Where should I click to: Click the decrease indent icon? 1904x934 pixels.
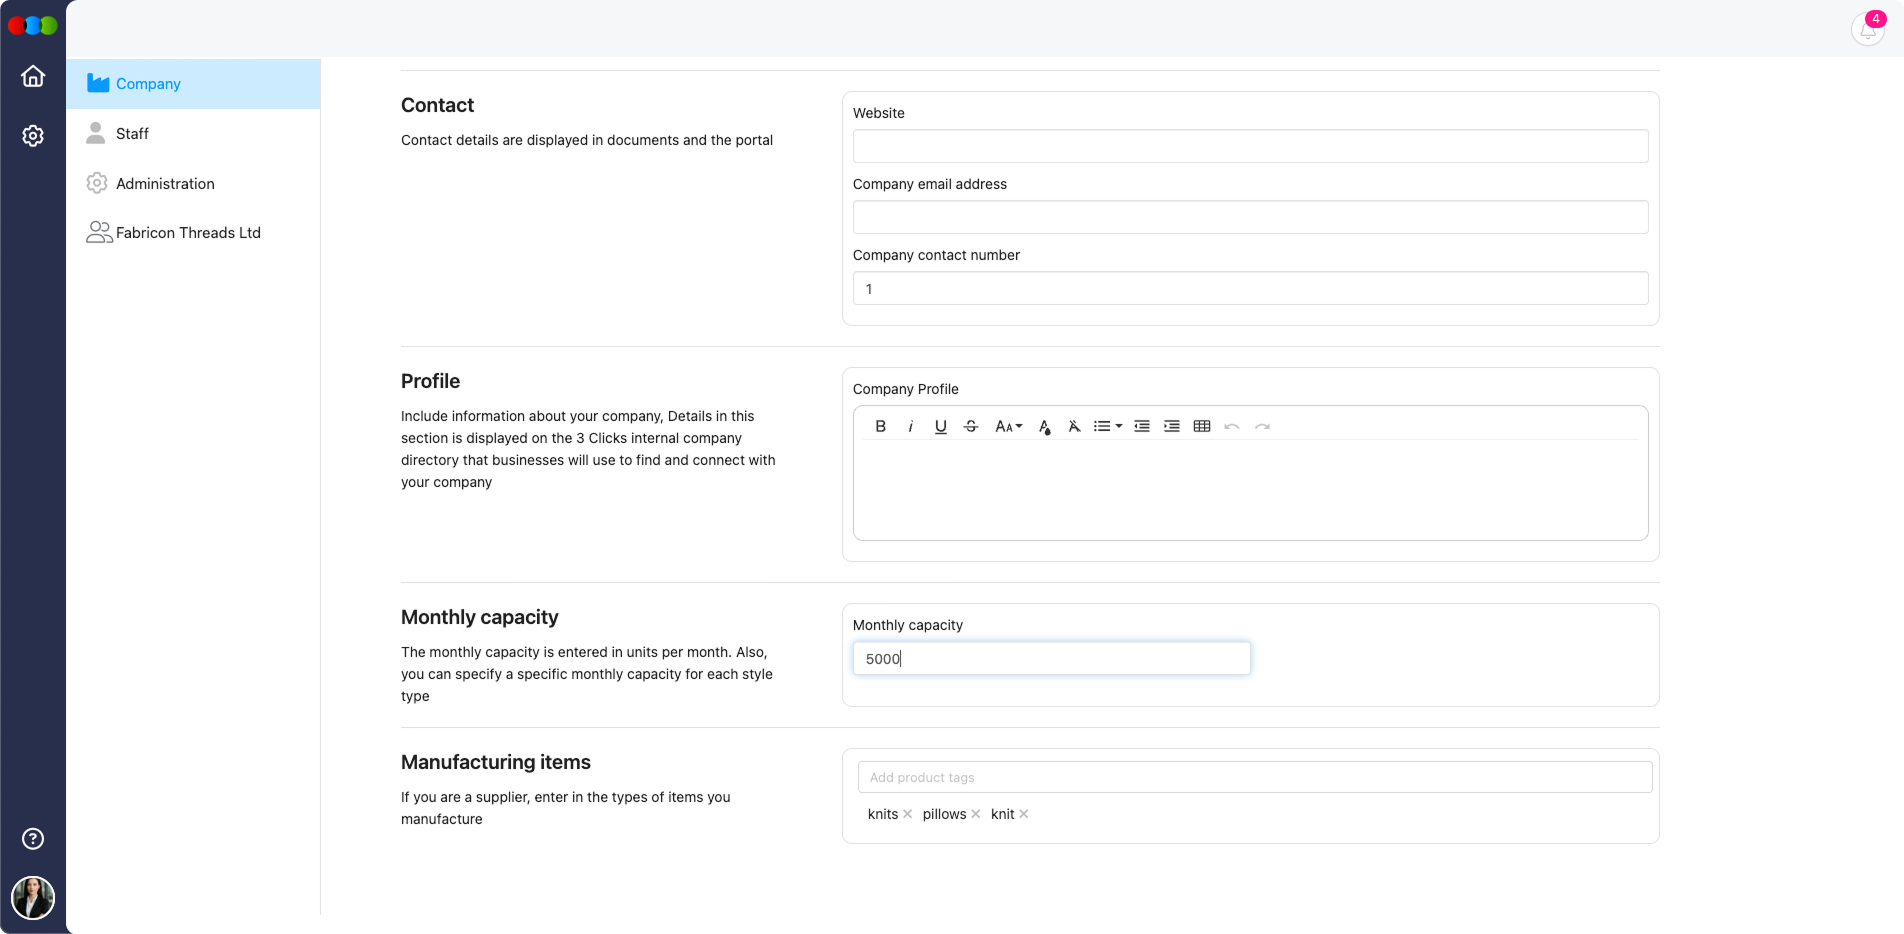point(1141,426)
